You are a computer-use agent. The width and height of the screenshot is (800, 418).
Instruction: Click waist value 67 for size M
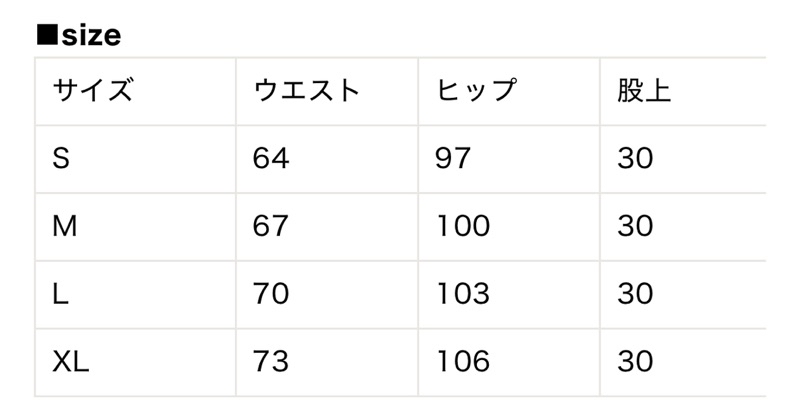(270, 226)
